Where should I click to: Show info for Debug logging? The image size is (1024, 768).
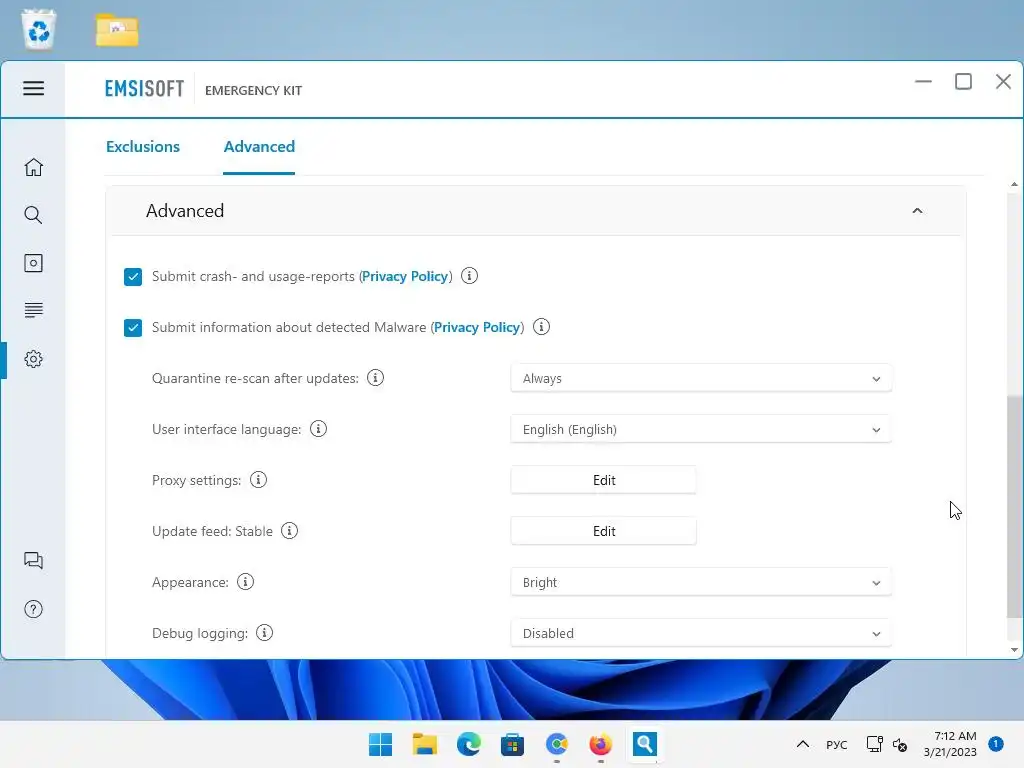pos(264,632)
